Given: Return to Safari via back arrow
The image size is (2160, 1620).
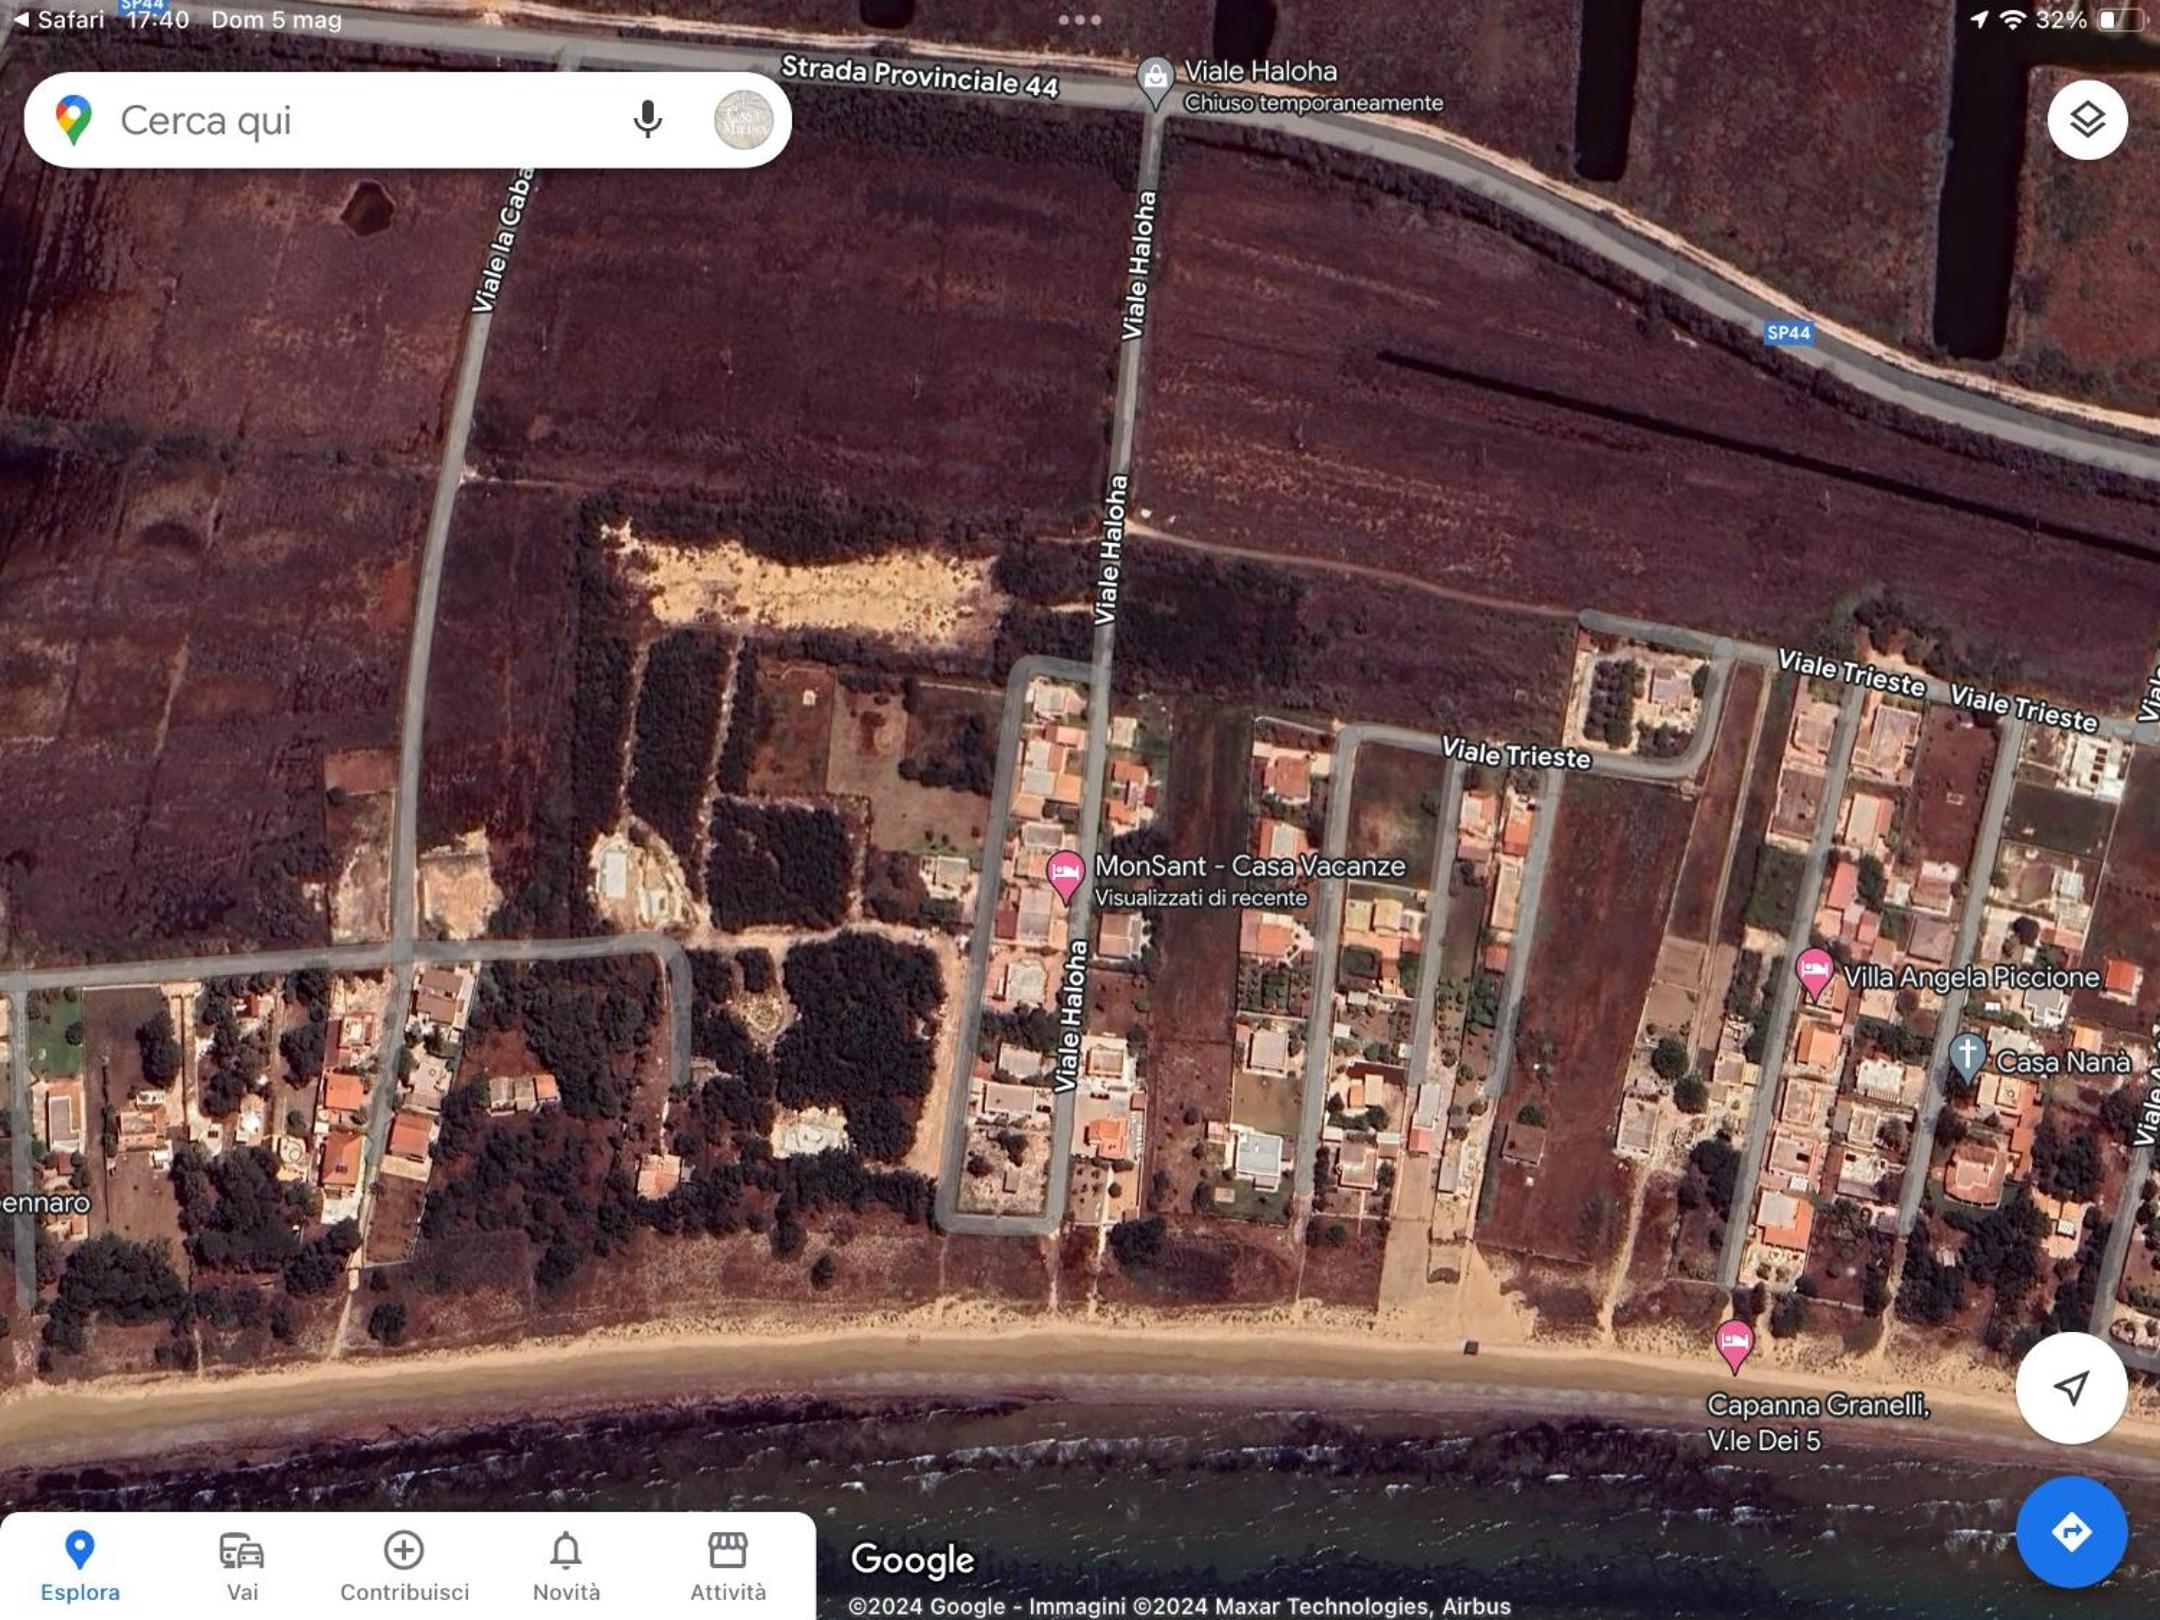Looking at the screenshot, I should 58,20.
